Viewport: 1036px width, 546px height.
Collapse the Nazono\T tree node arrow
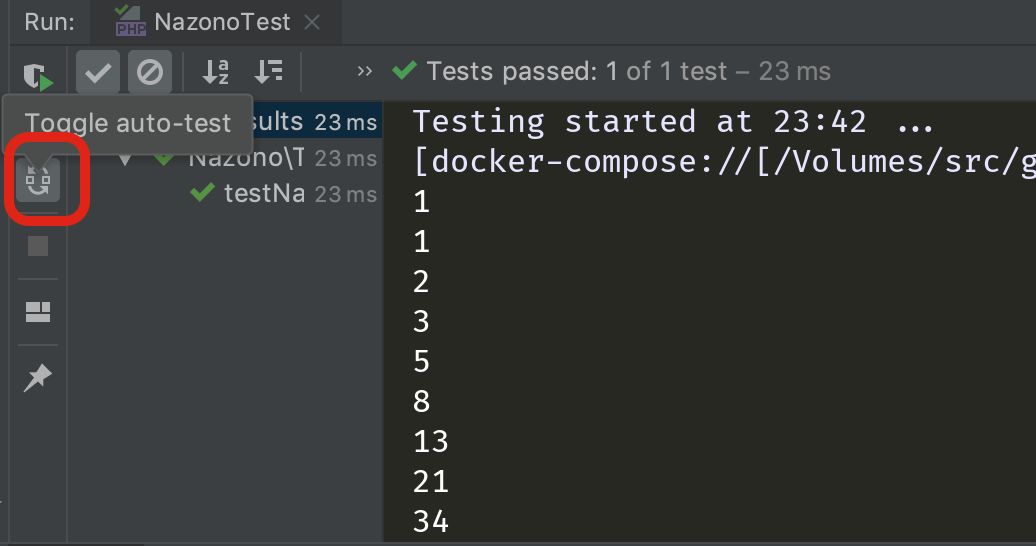click(x=125, y=158)
